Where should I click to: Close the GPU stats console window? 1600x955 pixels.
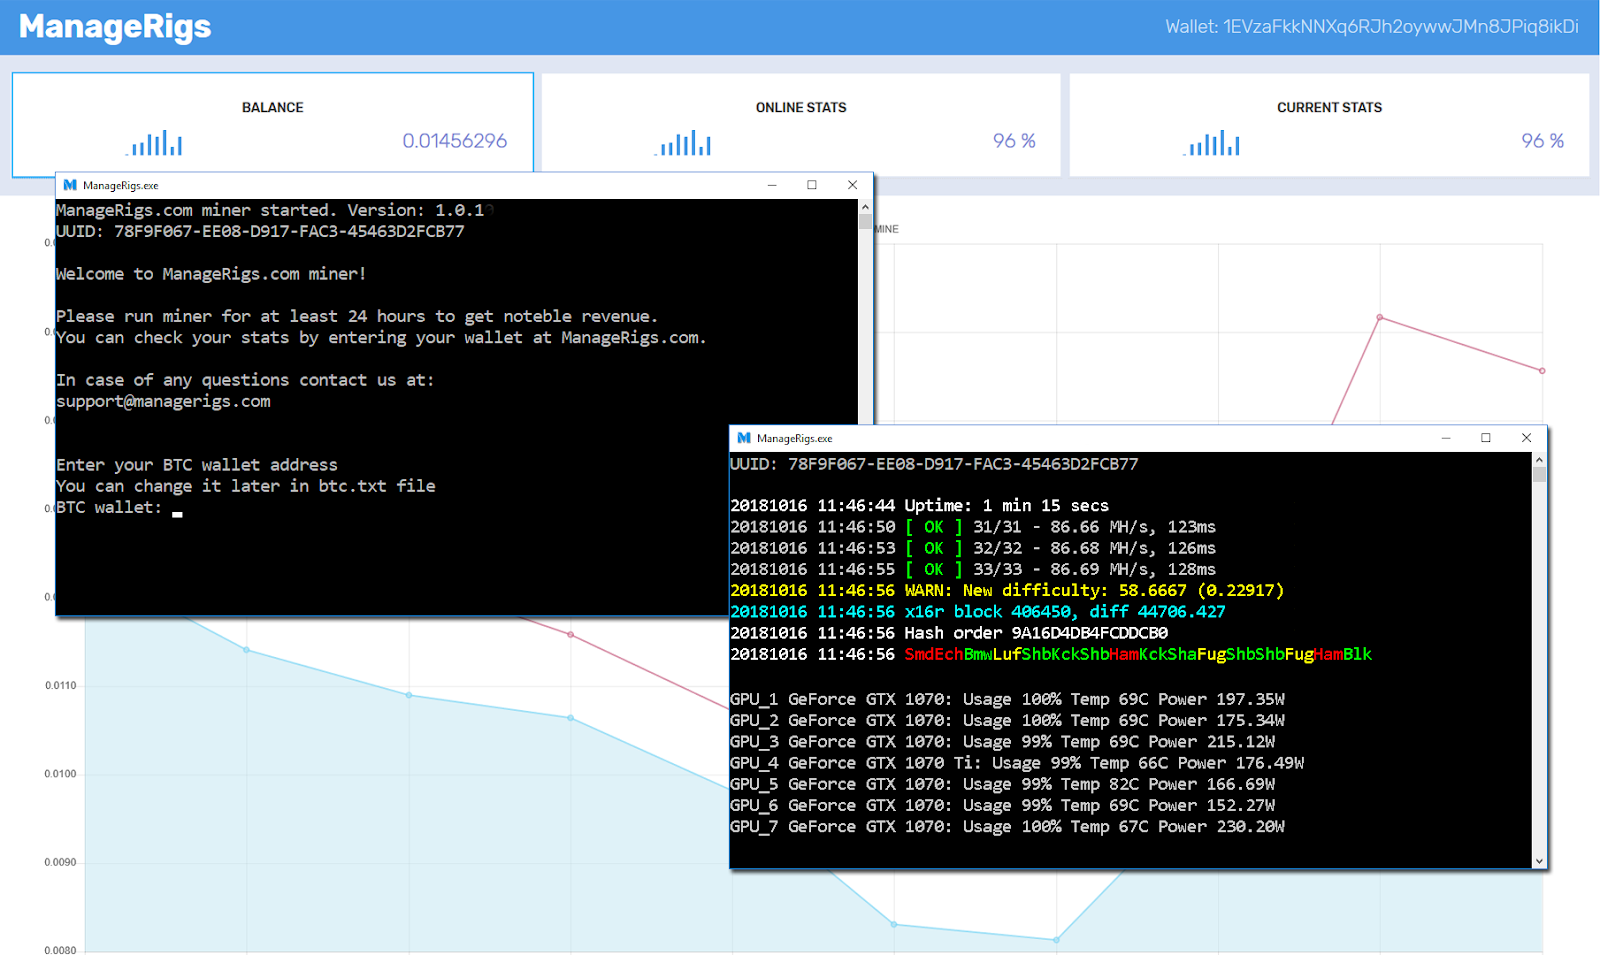click(1526, 438)
